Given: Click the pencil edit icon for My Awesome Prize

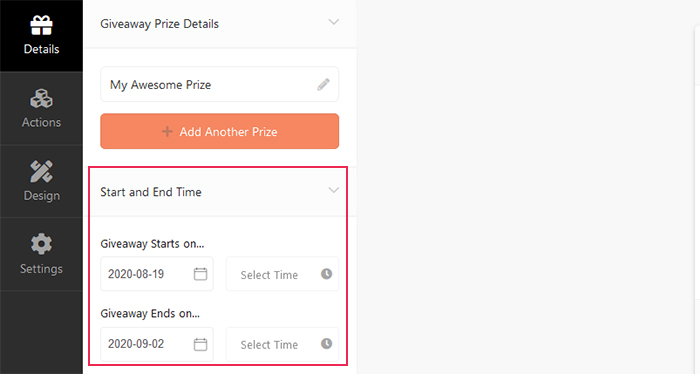Looking at the screenshot, I should coord(323,84).
